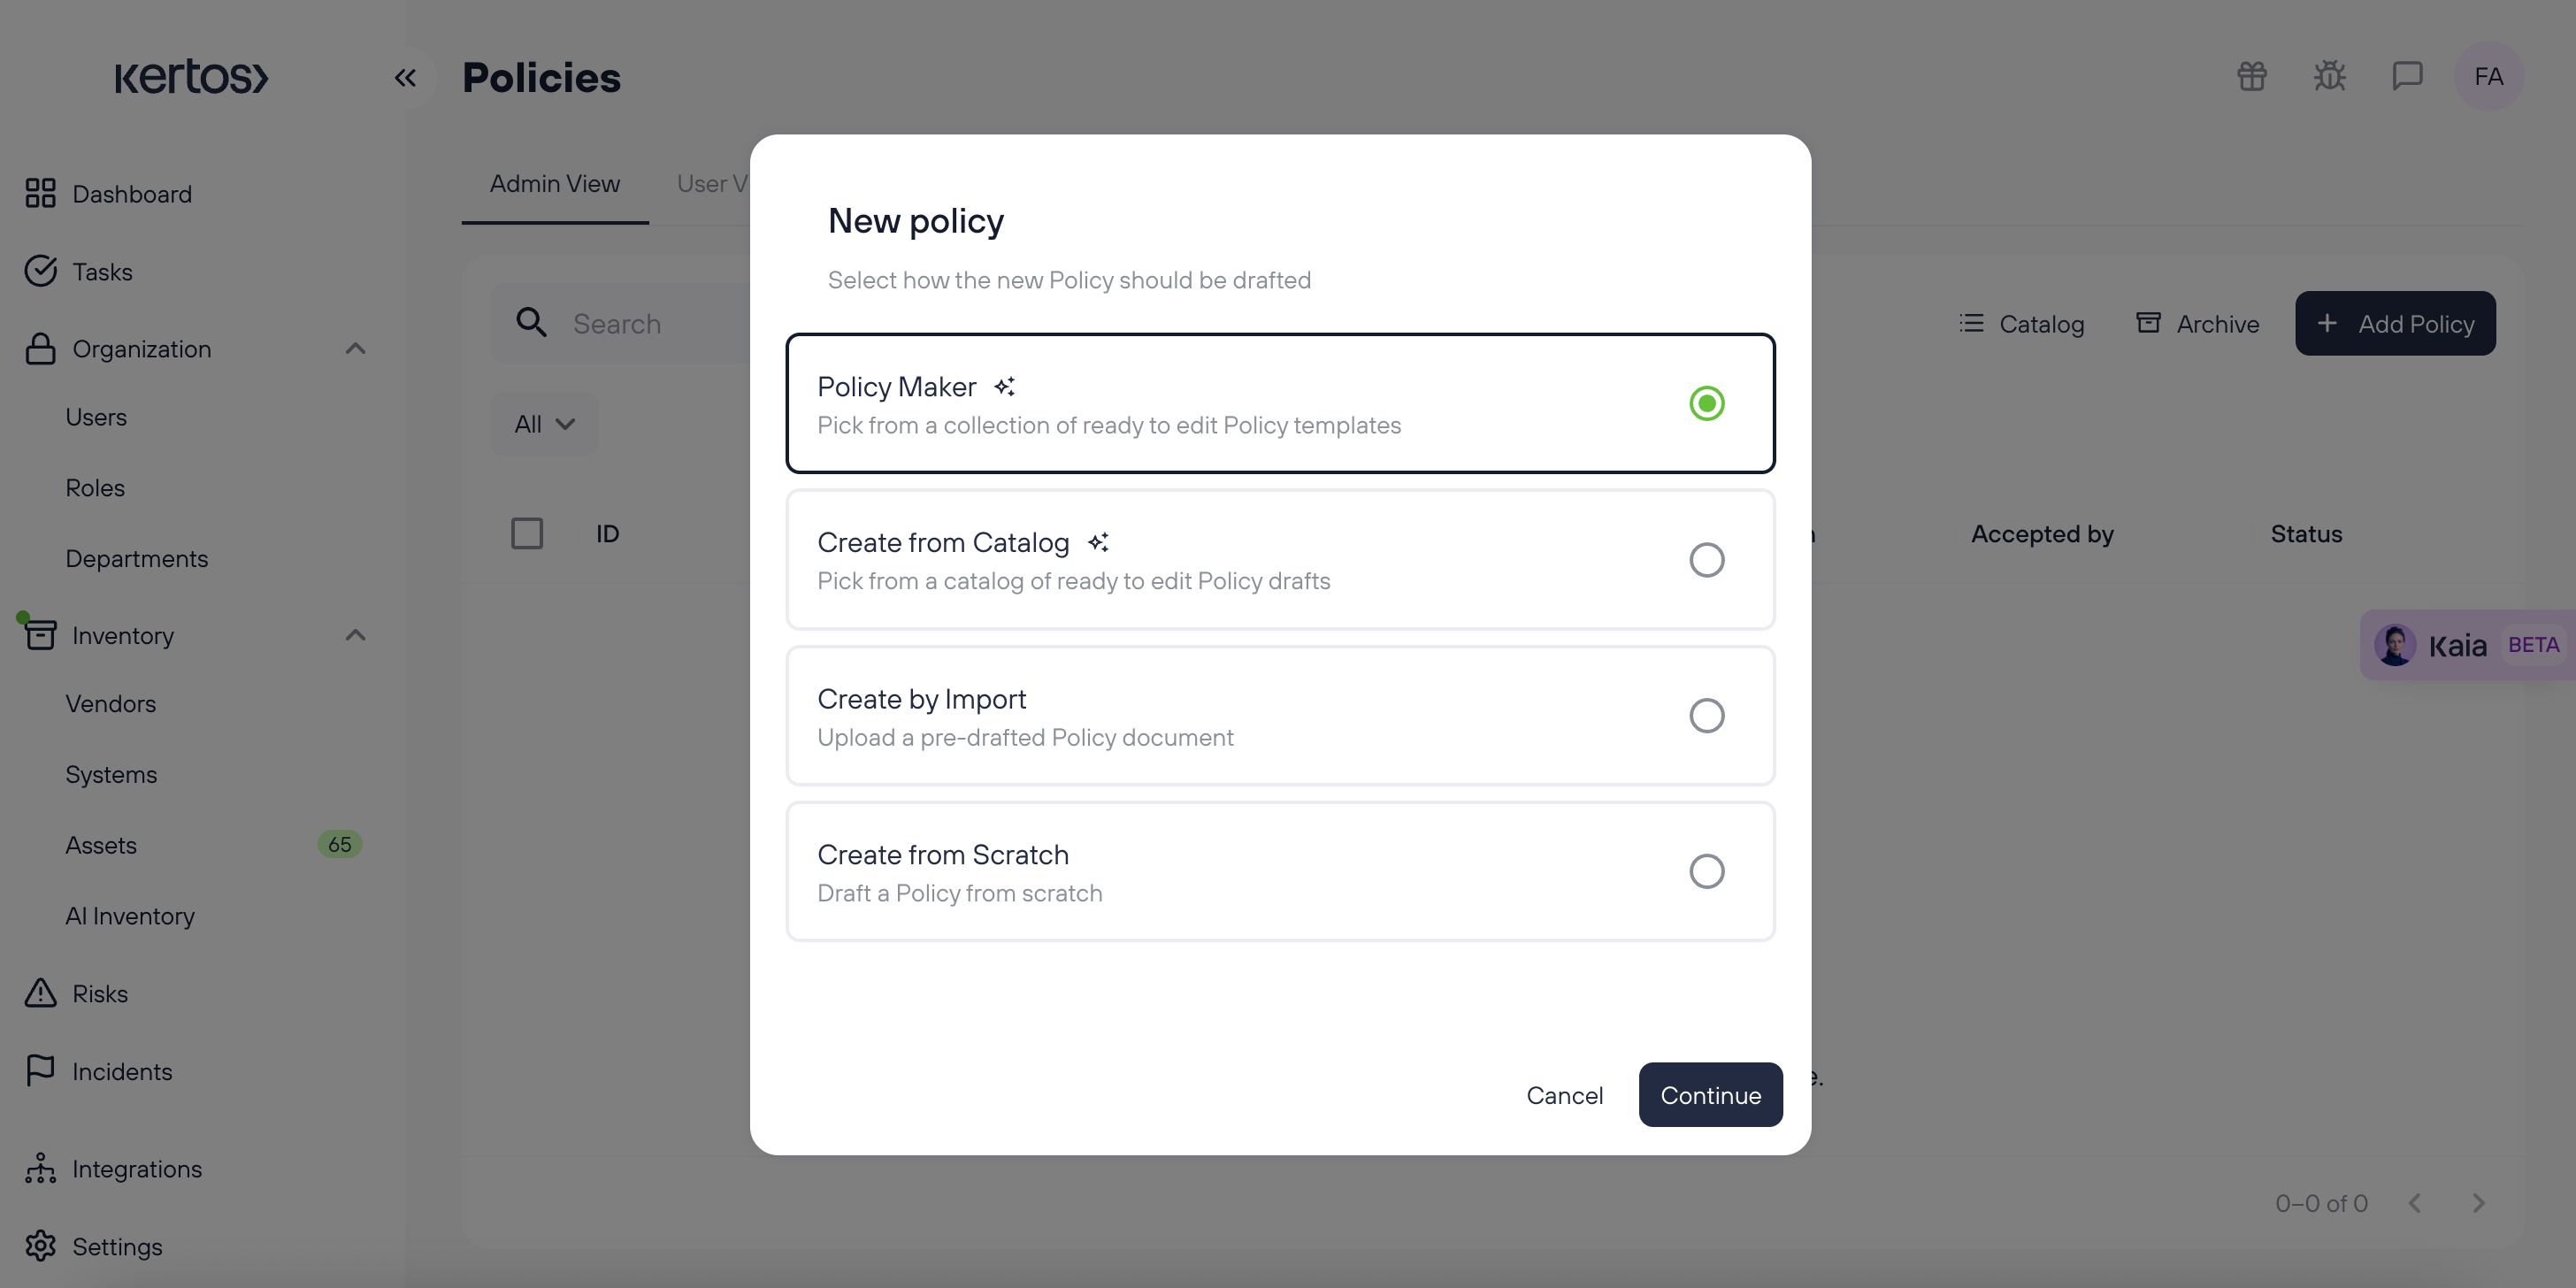Image resolution: width=2576 pixels, height=1288 pixels.
Task: Tick the select-all checkbox beside ID
Action: point(527,533)
